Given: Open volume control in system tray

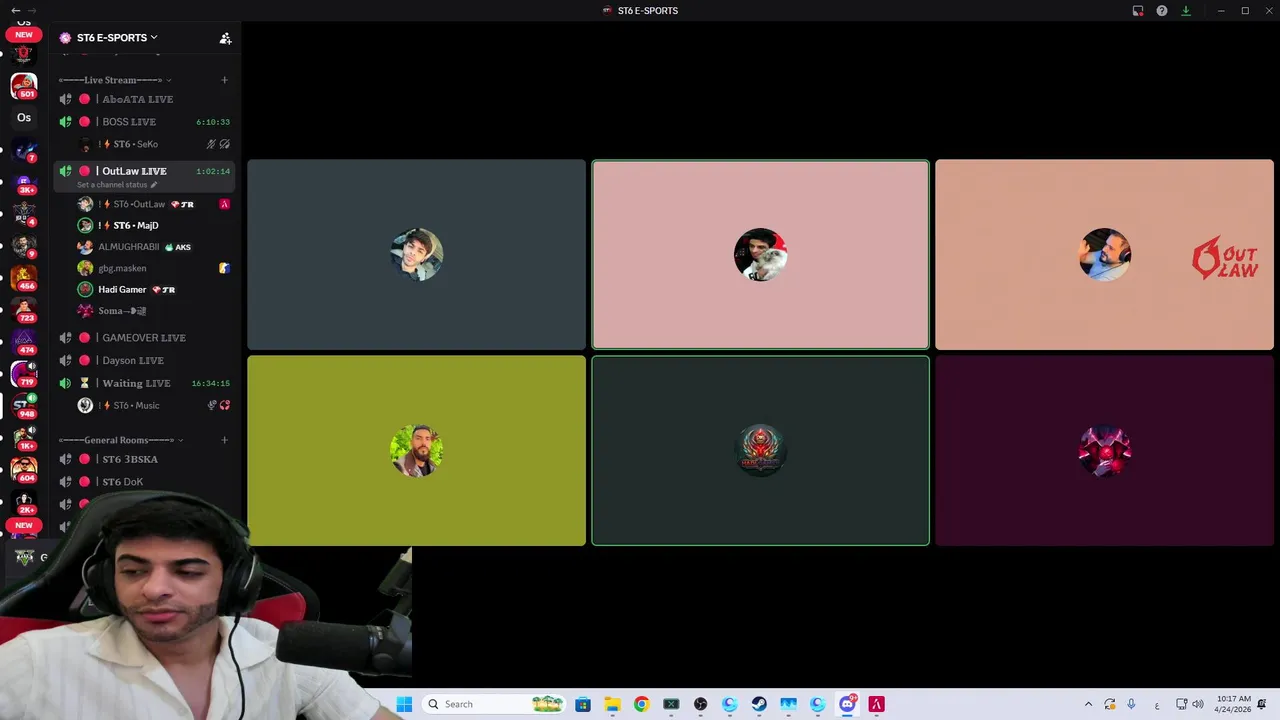Looking at the screenshot, I should pos(1198,704).
